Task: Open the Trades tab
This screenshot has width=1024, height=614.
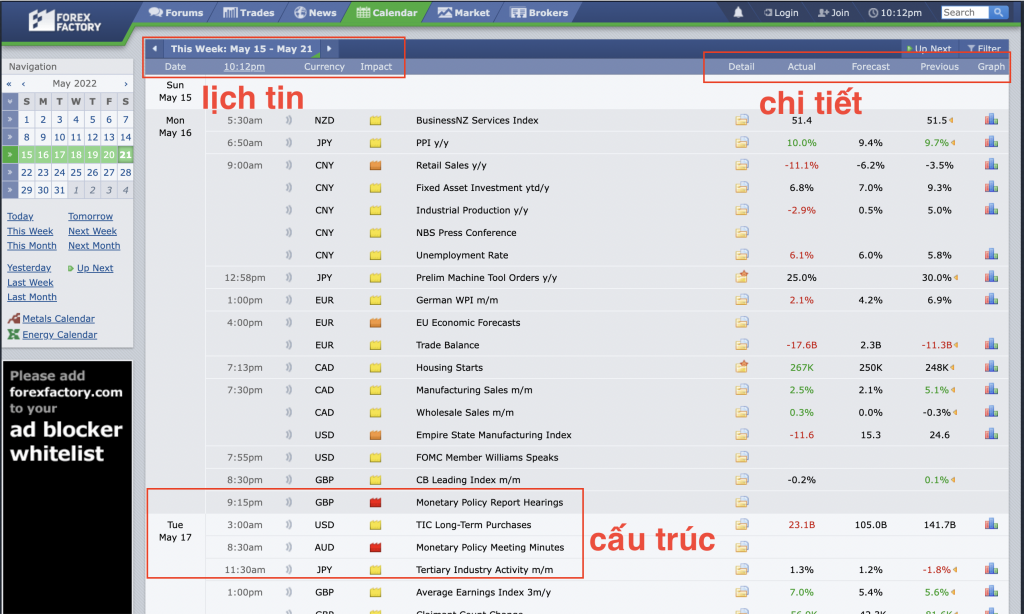Action: 248,12
